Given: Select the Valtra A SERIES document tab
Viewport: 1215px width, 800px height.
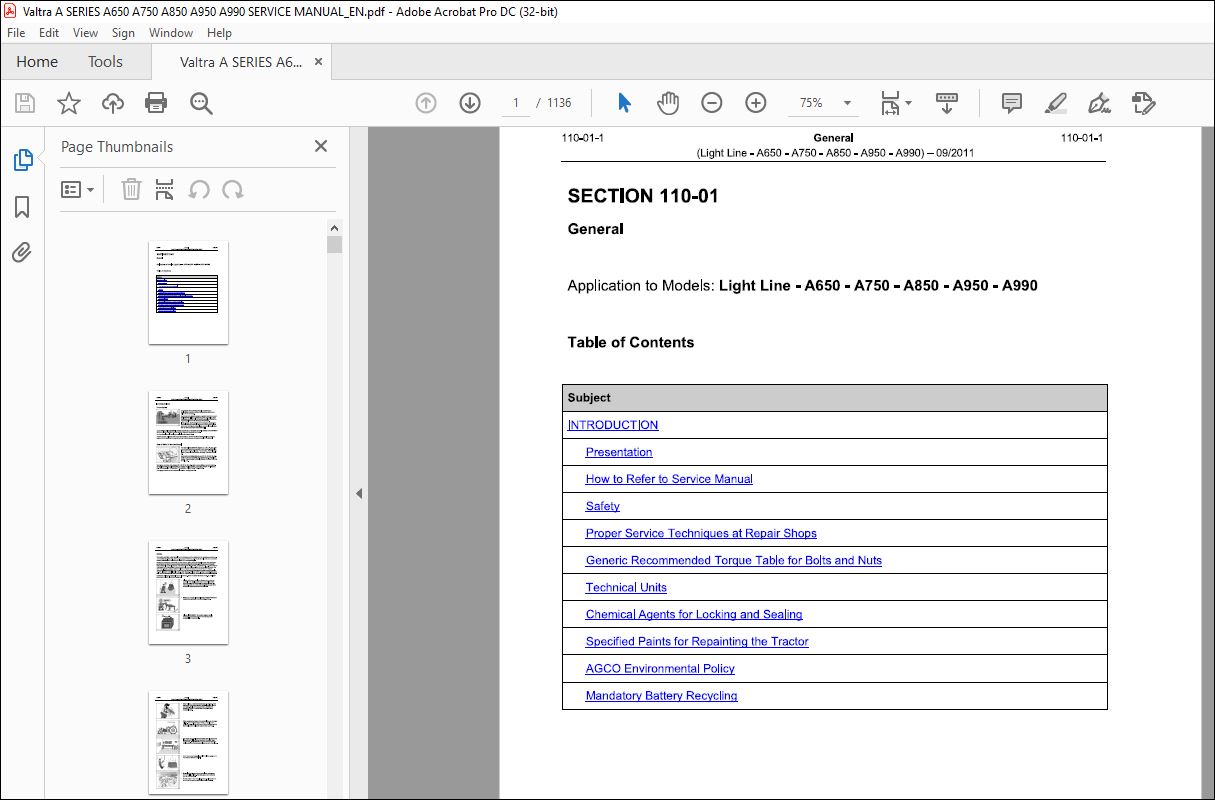Looking at the screenshot, I should pyautogui.click(x=240, y=62).
